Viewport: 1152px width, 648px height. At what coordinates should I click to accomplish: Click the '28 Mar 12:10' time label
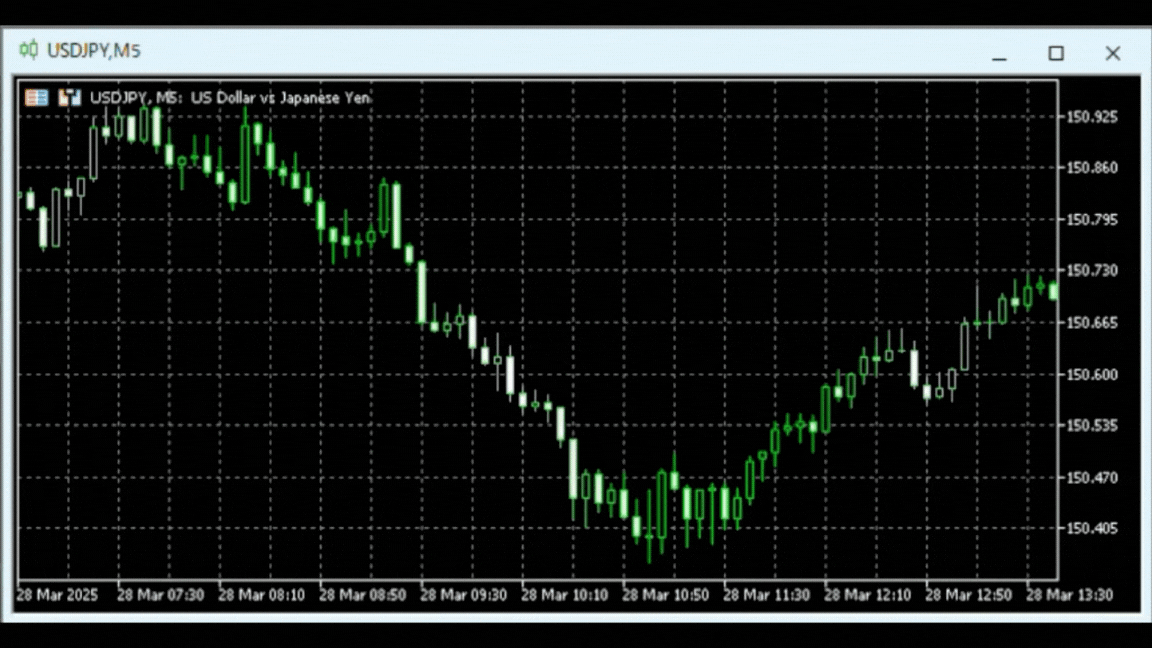868,595
